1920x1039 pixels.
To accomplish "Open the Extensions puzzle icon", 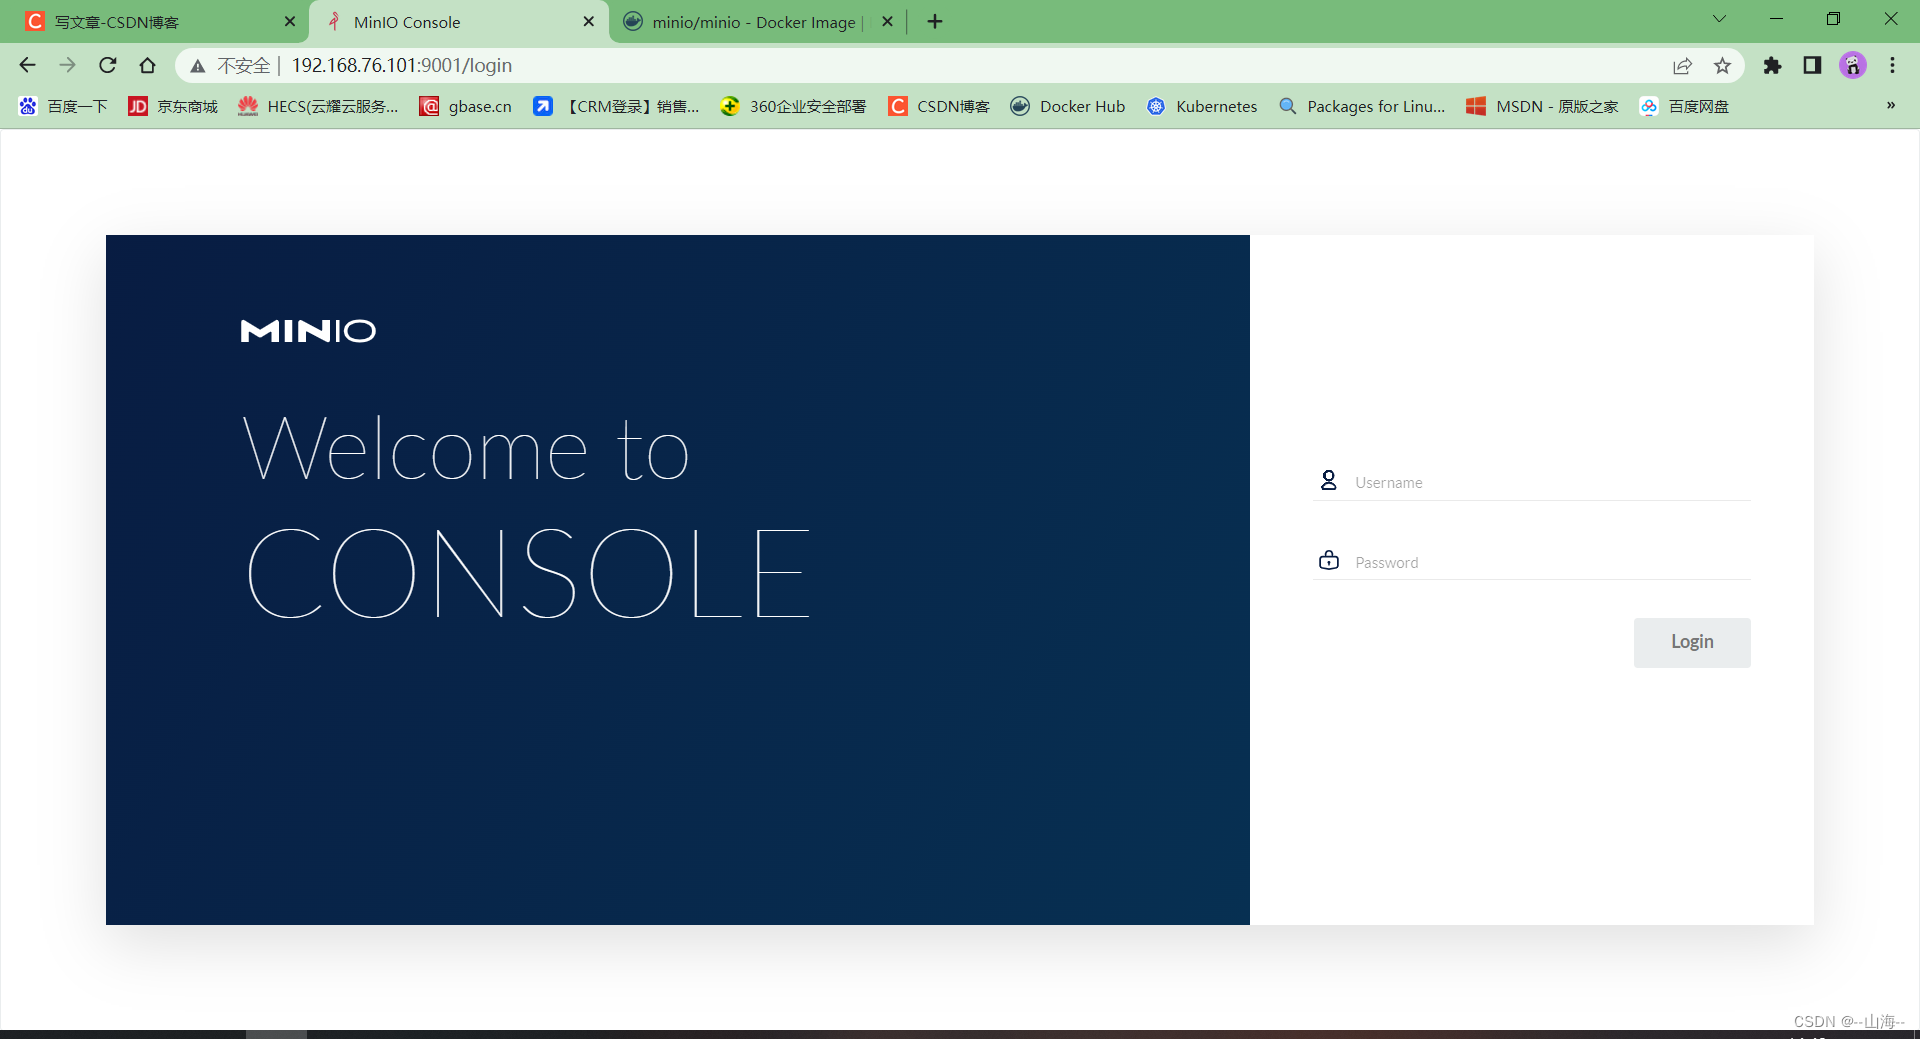I will 1772,65.
